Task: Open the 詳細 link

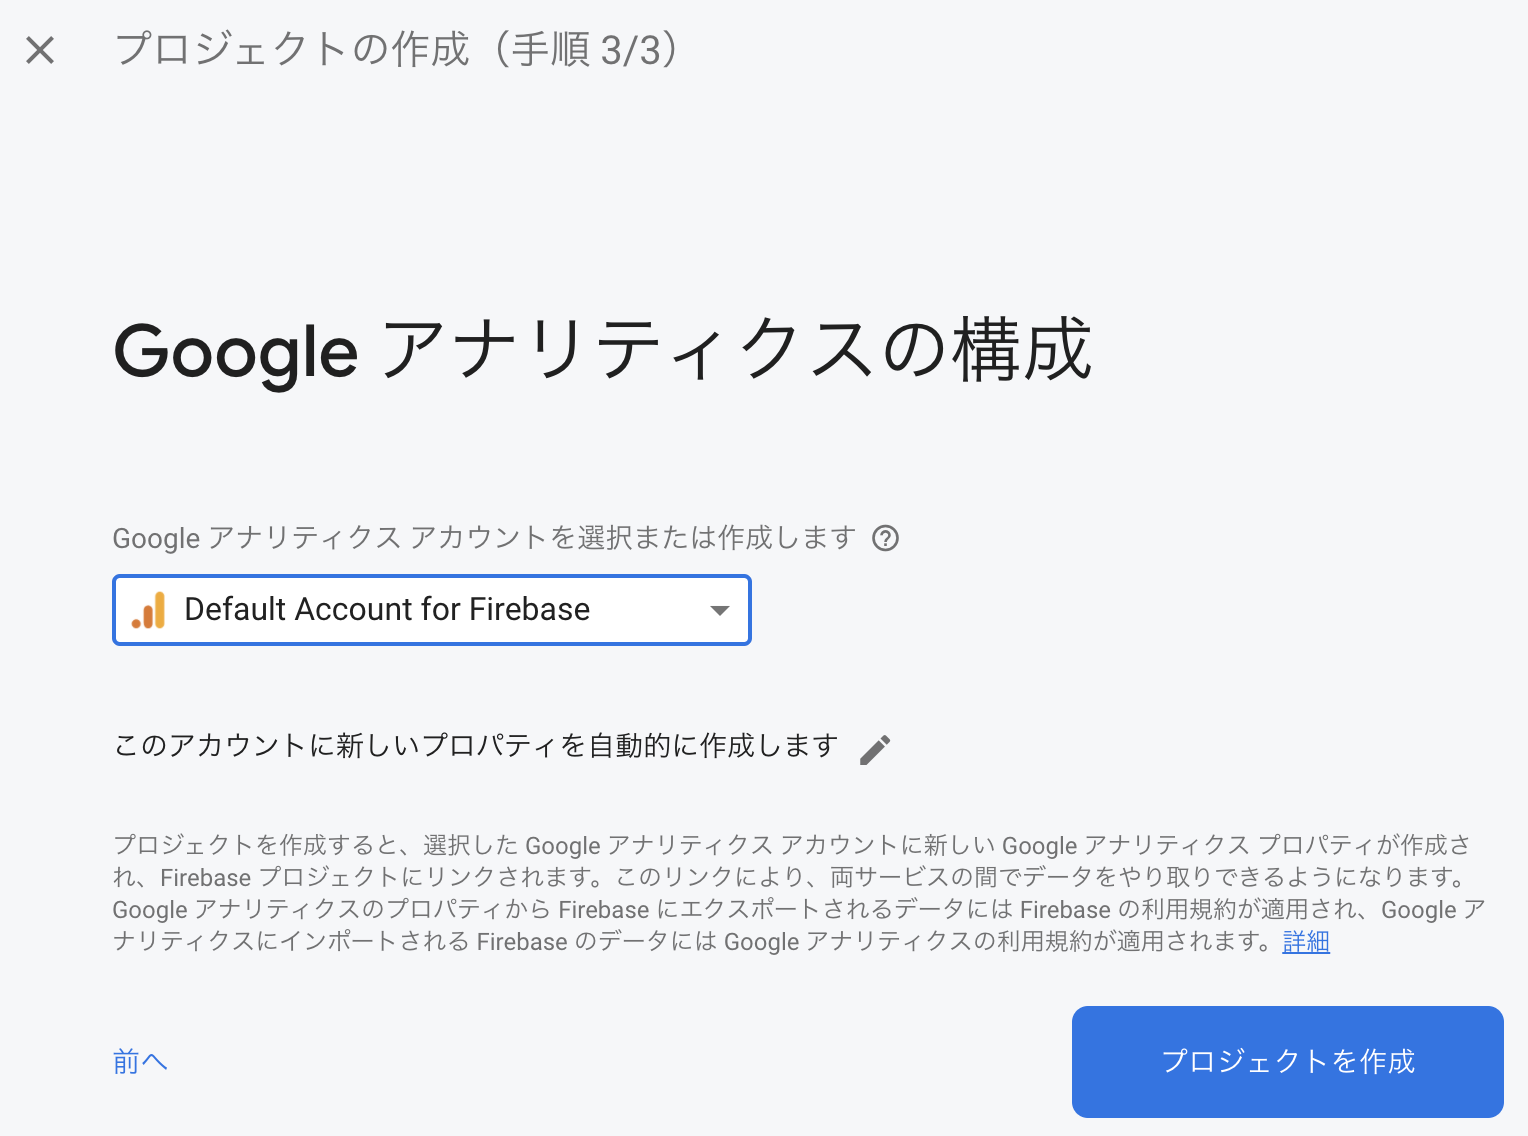Action: (x=1305, y=942)
